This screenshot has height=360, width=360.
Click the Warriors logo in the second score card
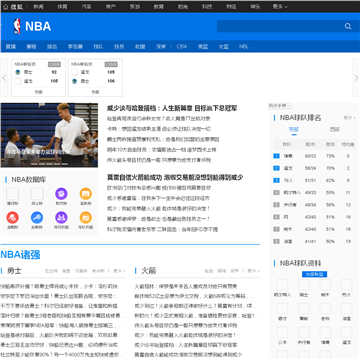point(74,81)
